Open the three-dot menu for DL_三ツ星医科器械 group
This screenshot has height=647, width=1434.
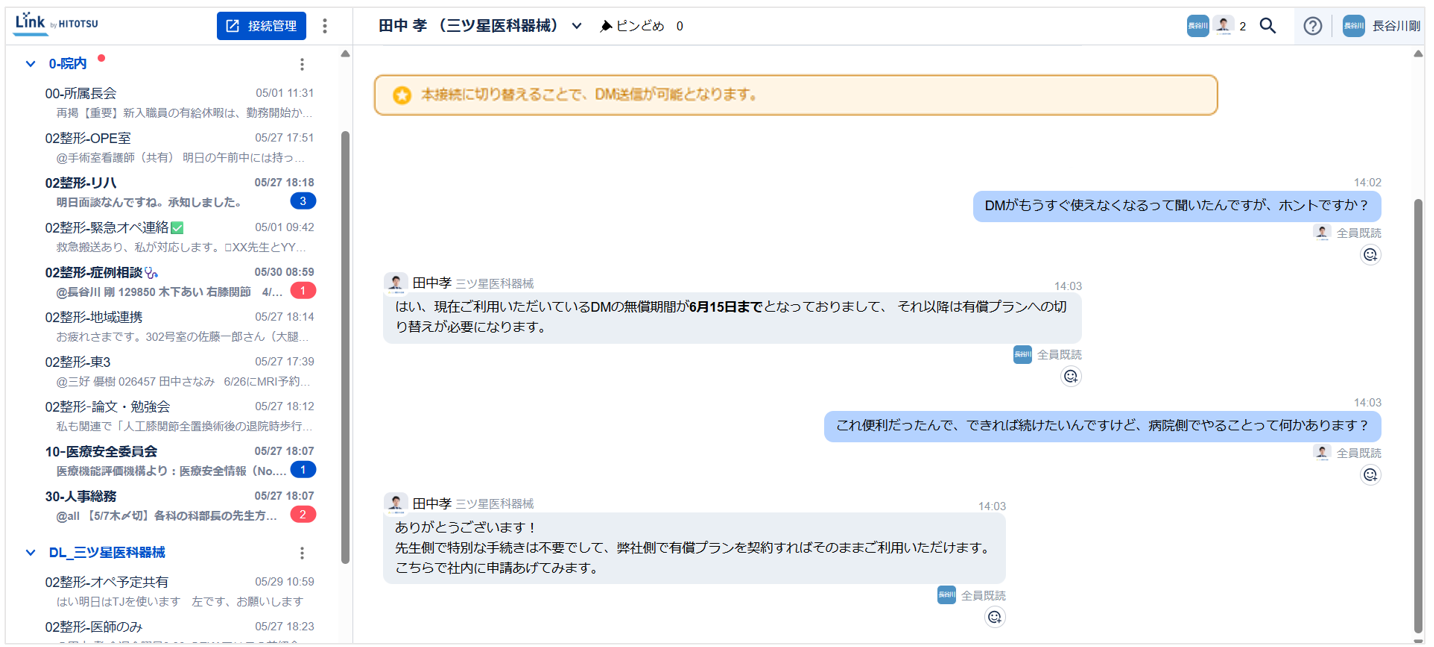302,553
